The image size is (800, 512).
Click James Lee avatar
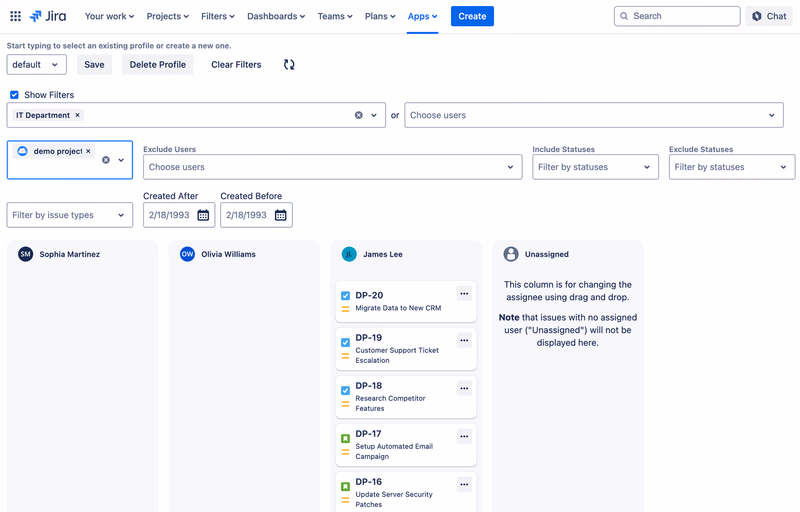coord(349,254)
